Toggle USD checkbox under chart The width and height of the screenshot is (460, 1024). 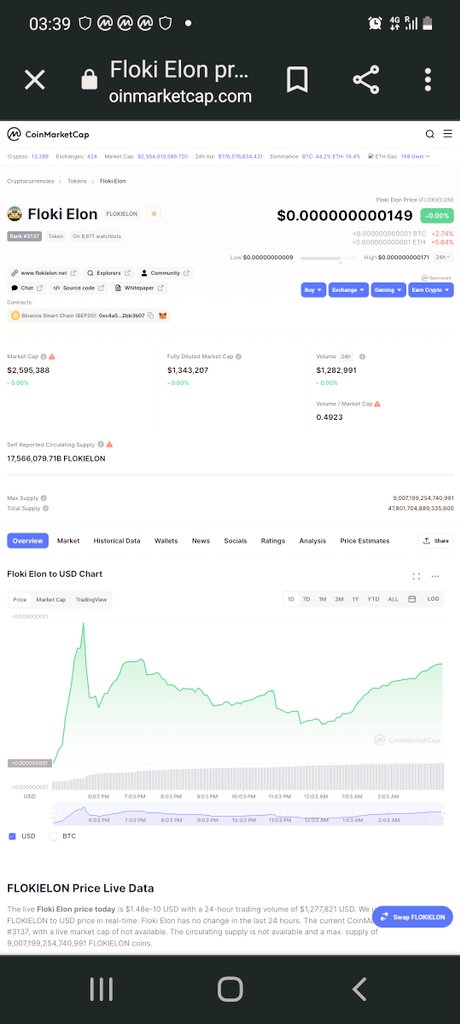point(12,836)
